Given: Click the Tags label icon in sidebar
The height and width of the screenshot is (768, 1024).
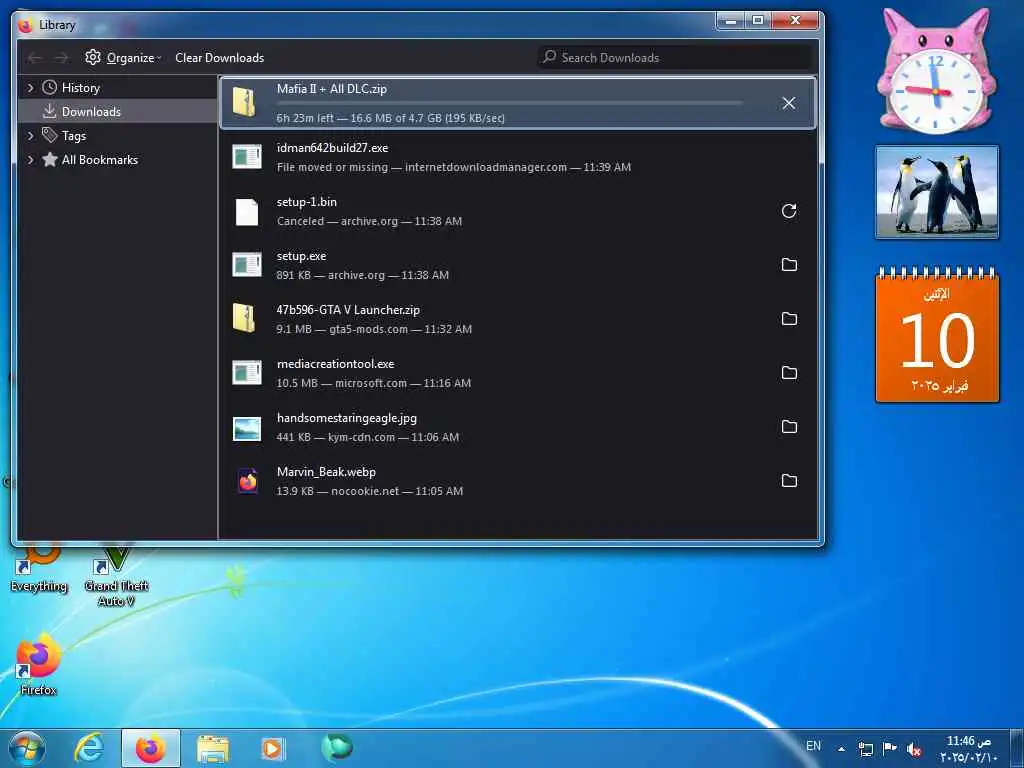Looking at the screenshot, I should [50, 135].
